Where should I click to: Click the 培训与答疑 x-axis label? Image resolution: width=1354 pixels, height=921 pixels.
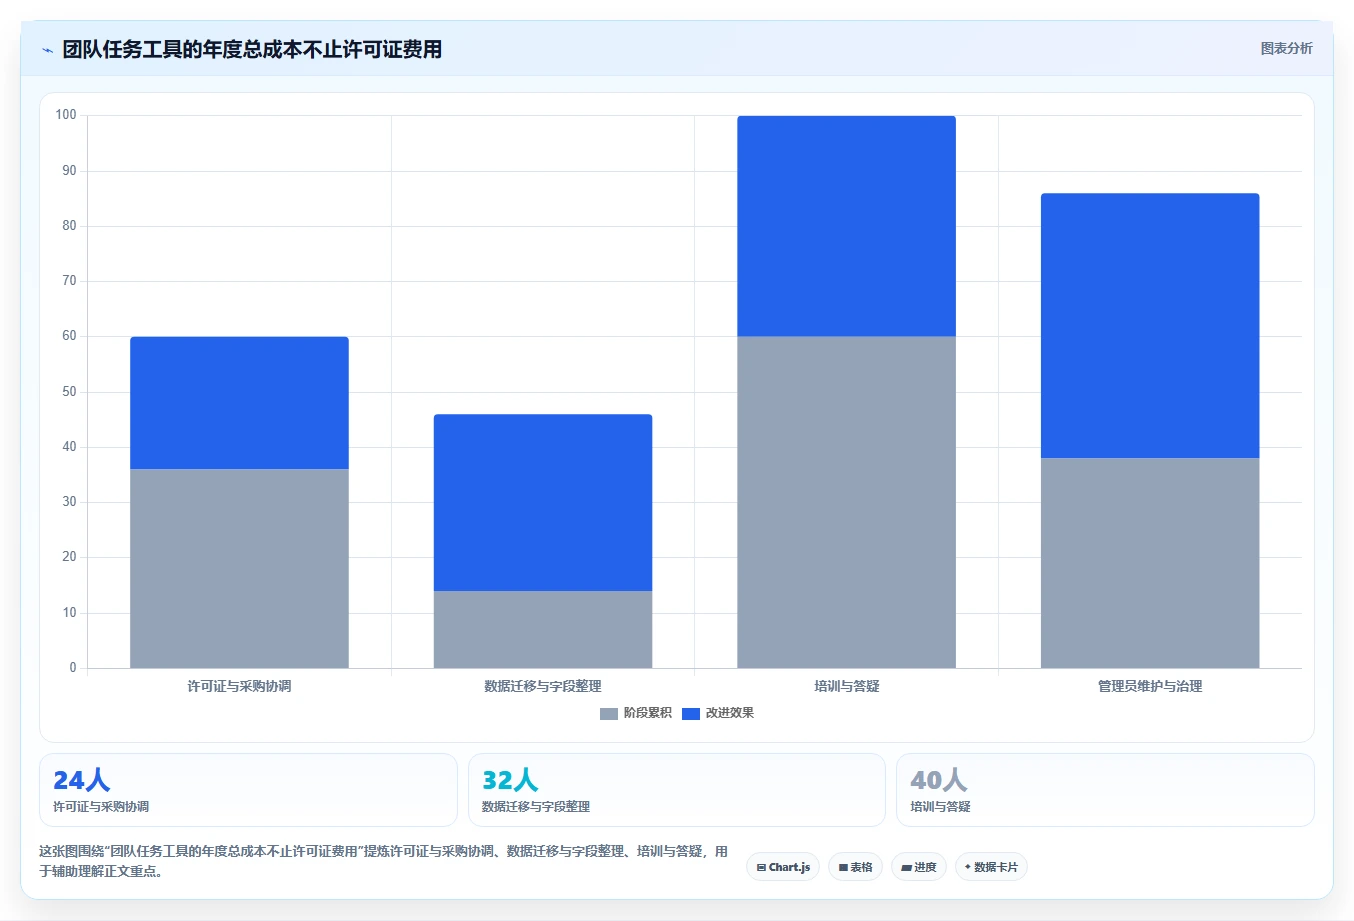point(846,686)
